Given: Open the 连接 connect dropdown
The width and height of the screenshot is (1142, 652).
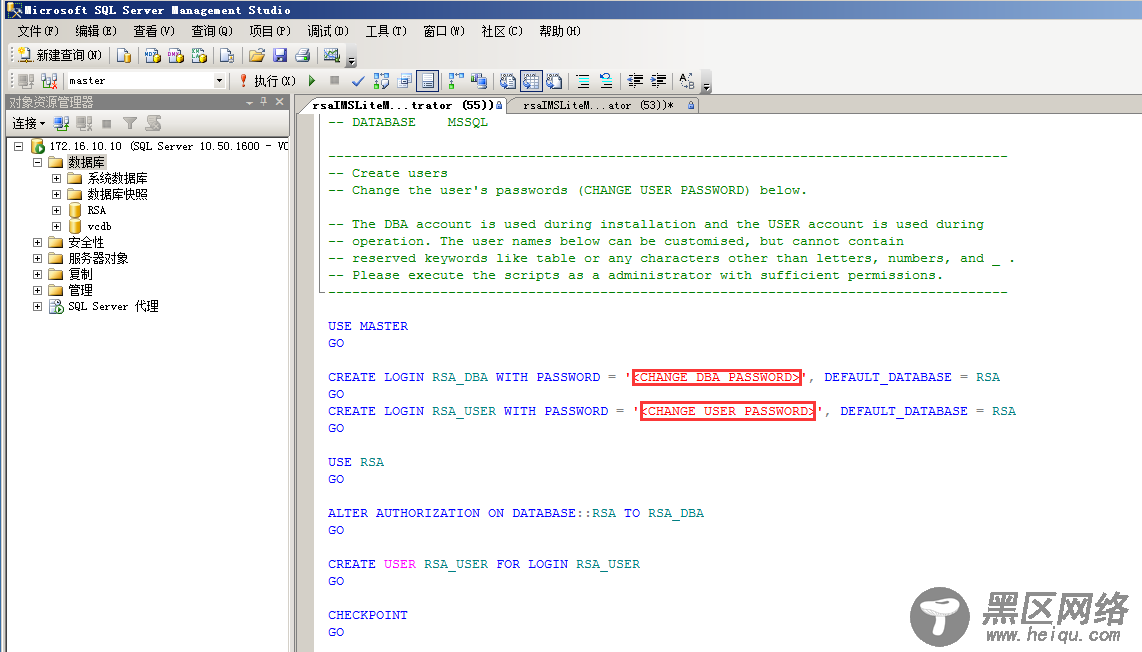Looking at the screenshot, I should 28,123.
